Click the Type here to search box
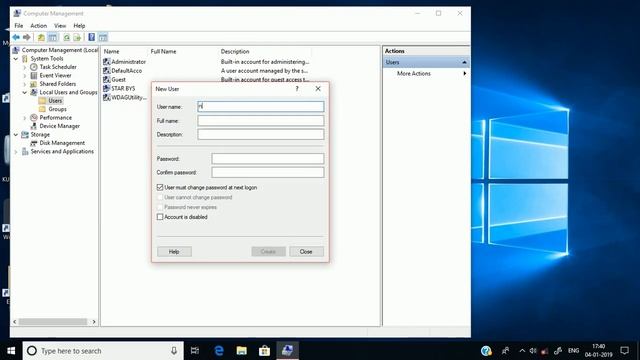 pos(103,351)
